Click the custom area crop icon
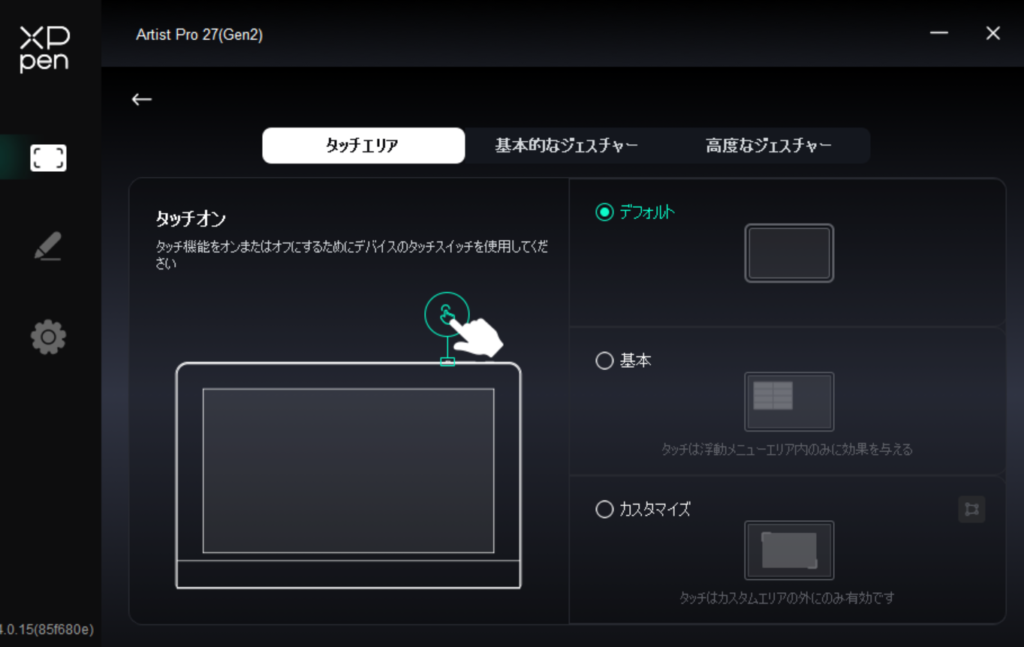 click(x=970, y=509)
